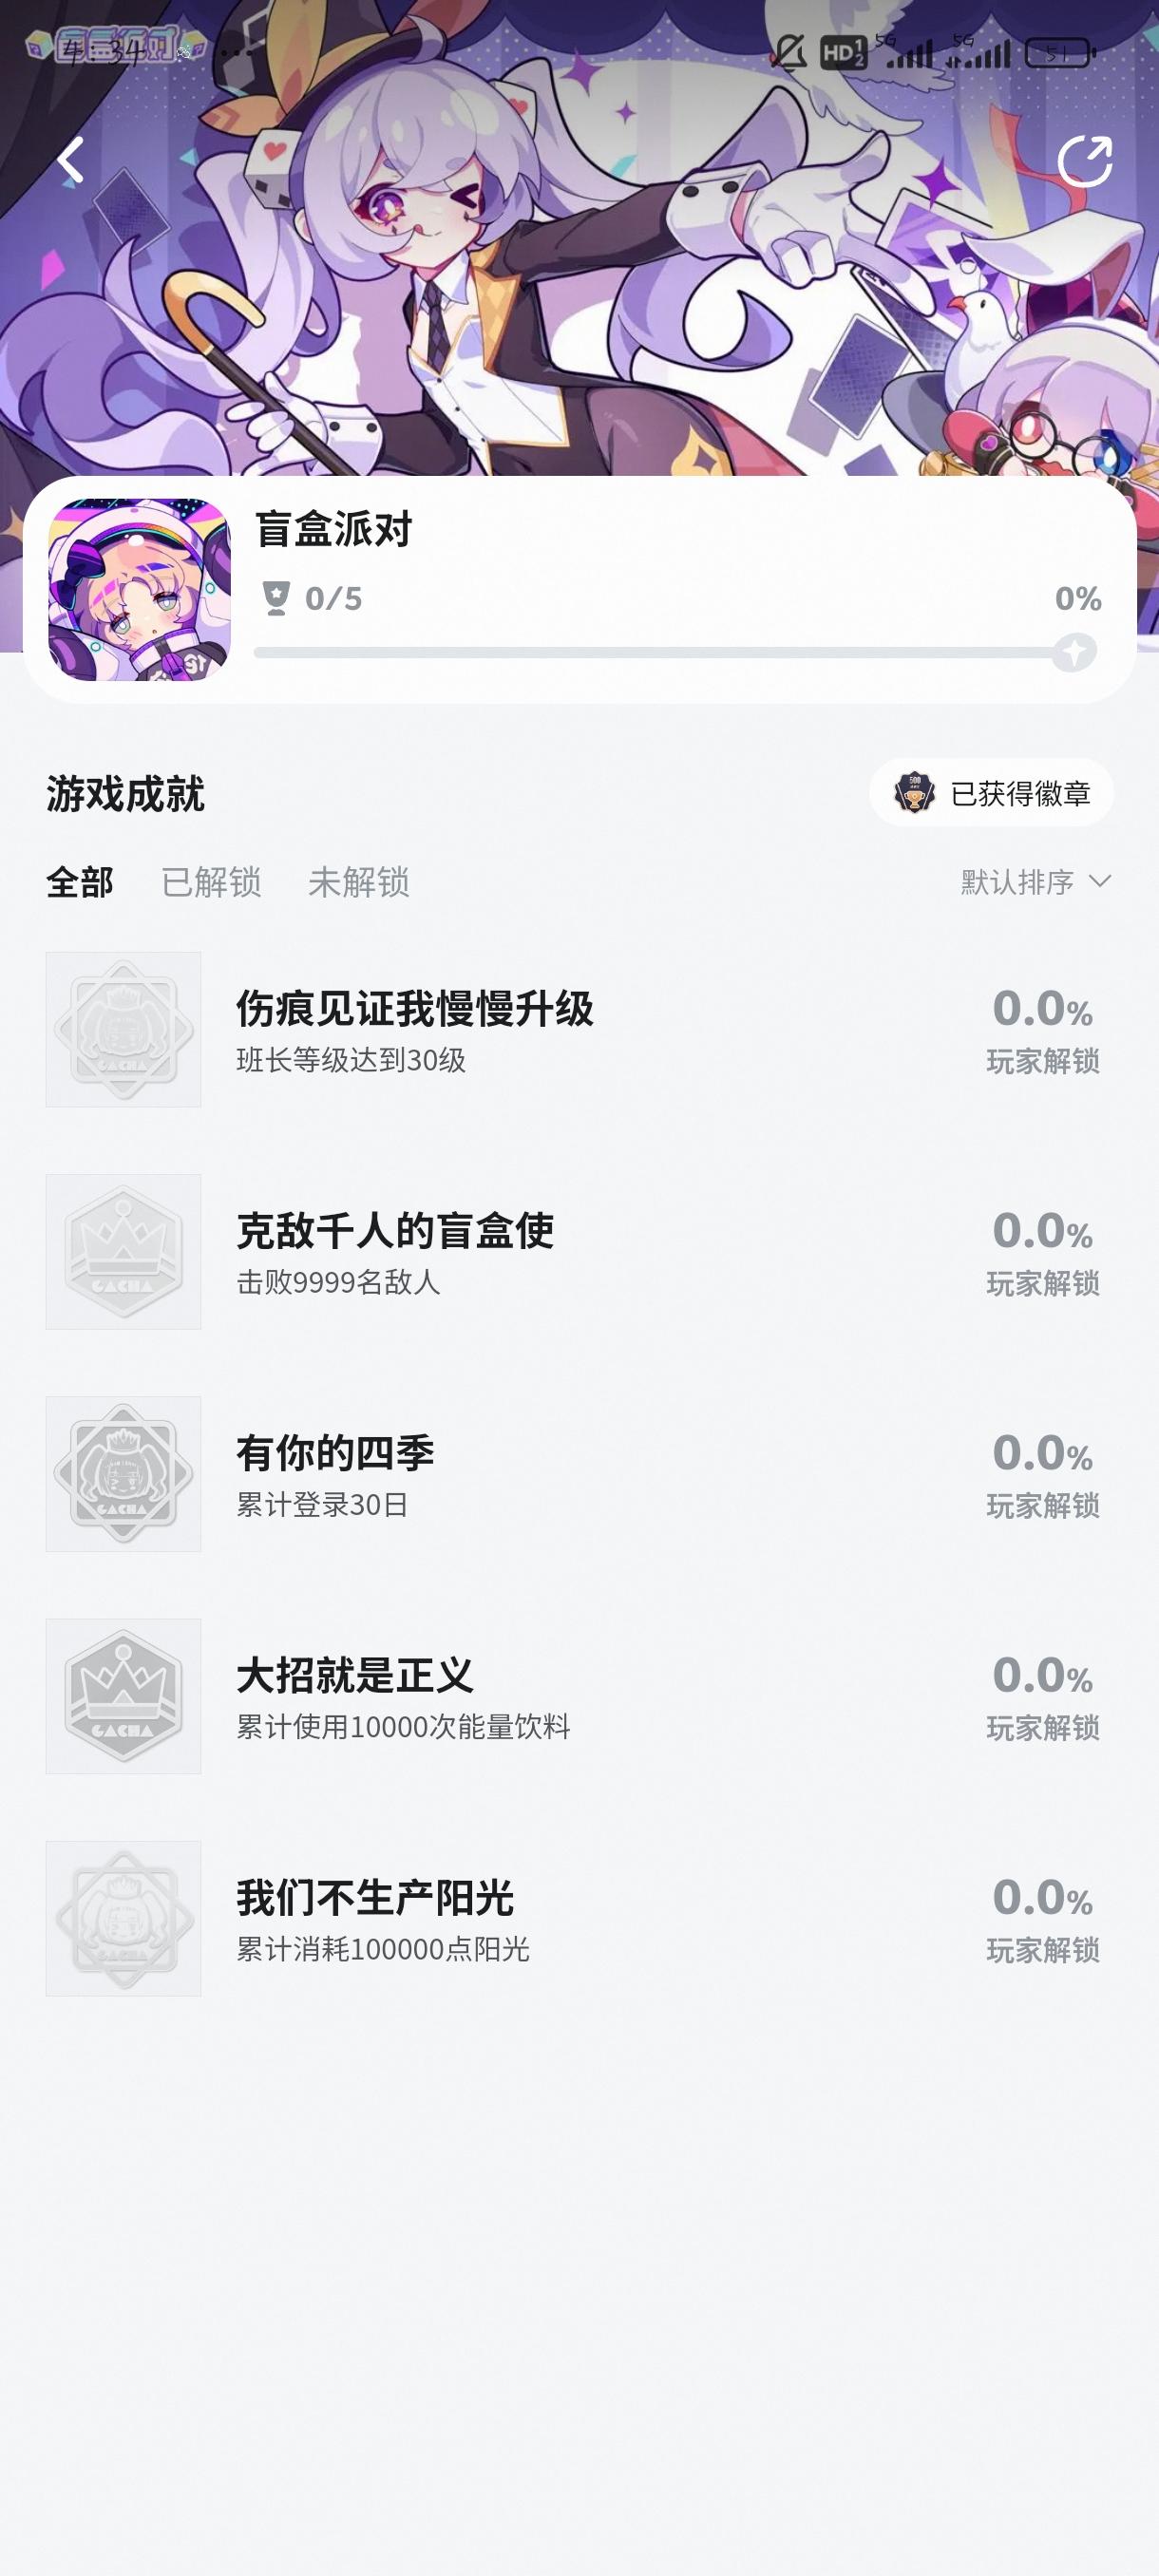Open the 已获得徽章 badge button
1159x2576 pixels.
(x=991, y=793)
